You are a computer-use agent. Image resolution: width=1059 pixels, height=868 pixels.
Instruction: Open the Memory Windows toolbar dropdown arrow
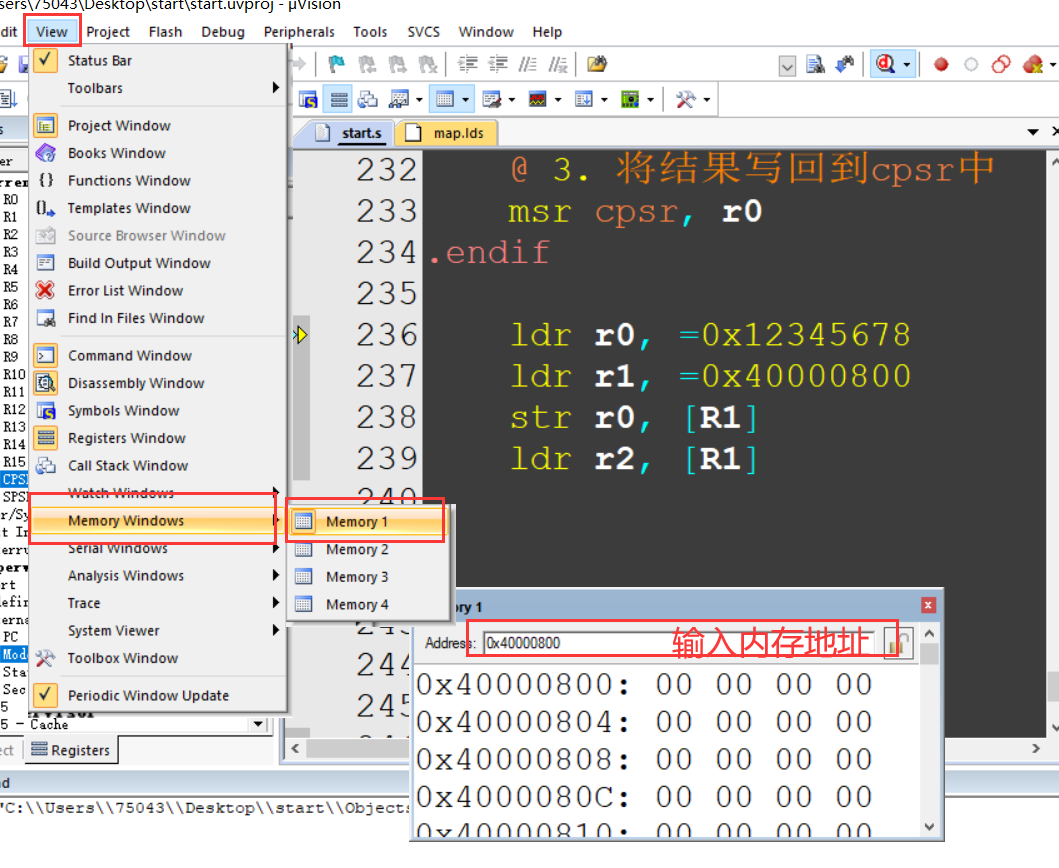pos(465,100)
